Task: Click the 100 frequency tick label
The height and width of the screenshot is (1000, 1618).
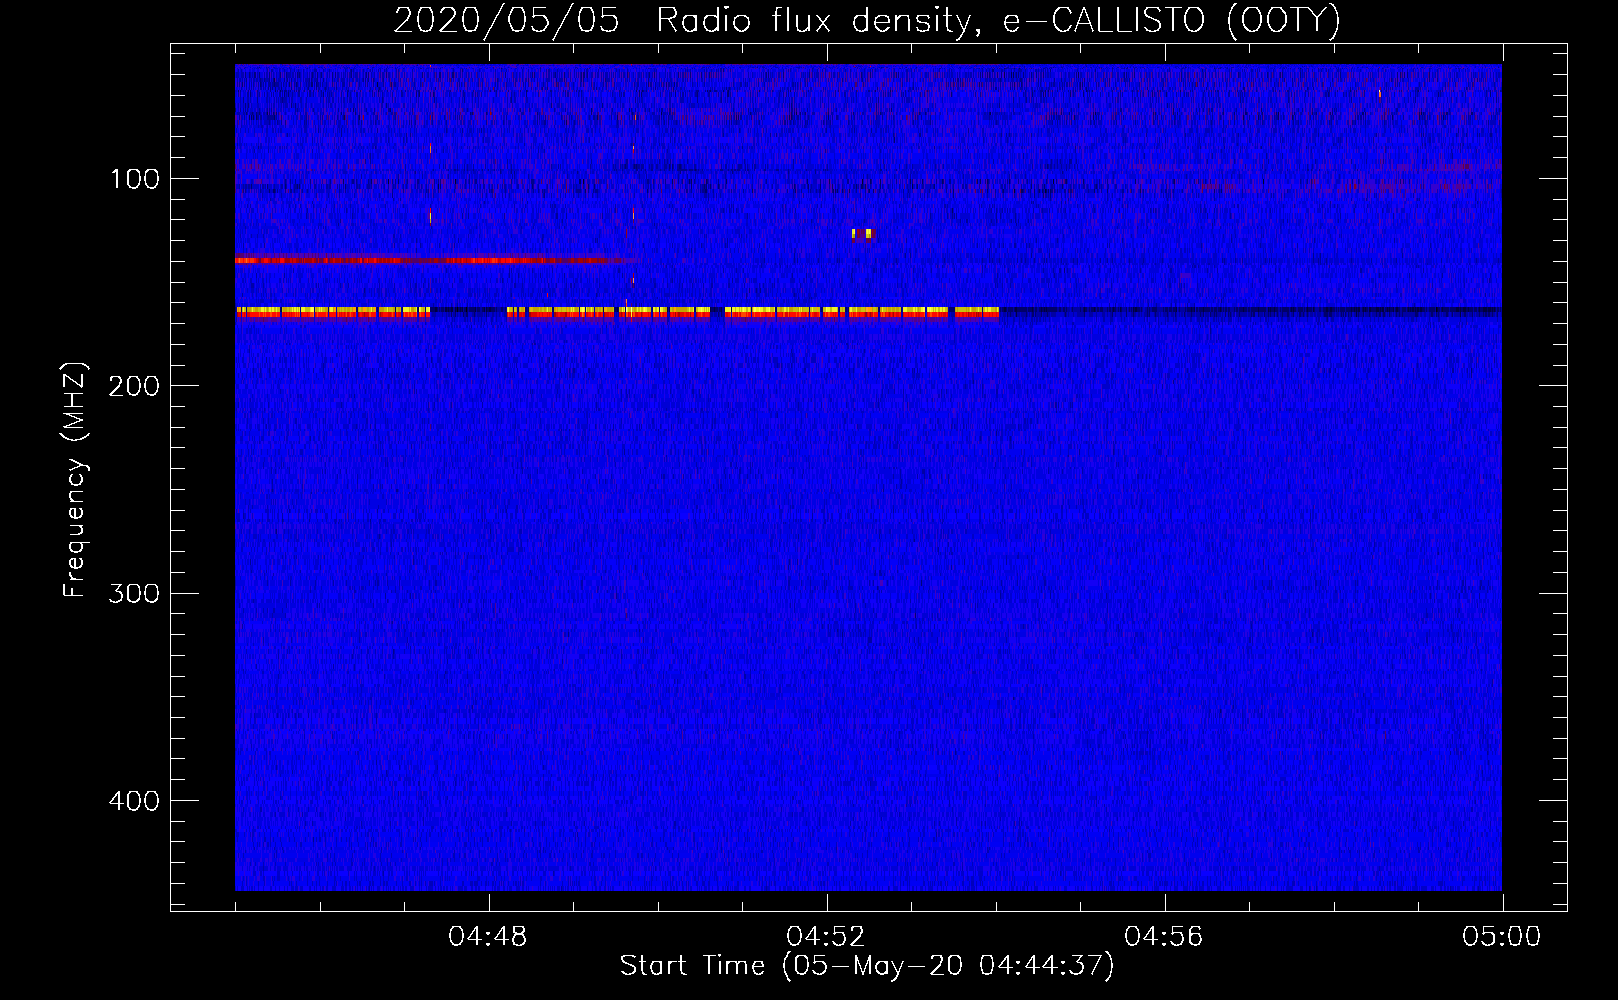Action: [135, 179]
